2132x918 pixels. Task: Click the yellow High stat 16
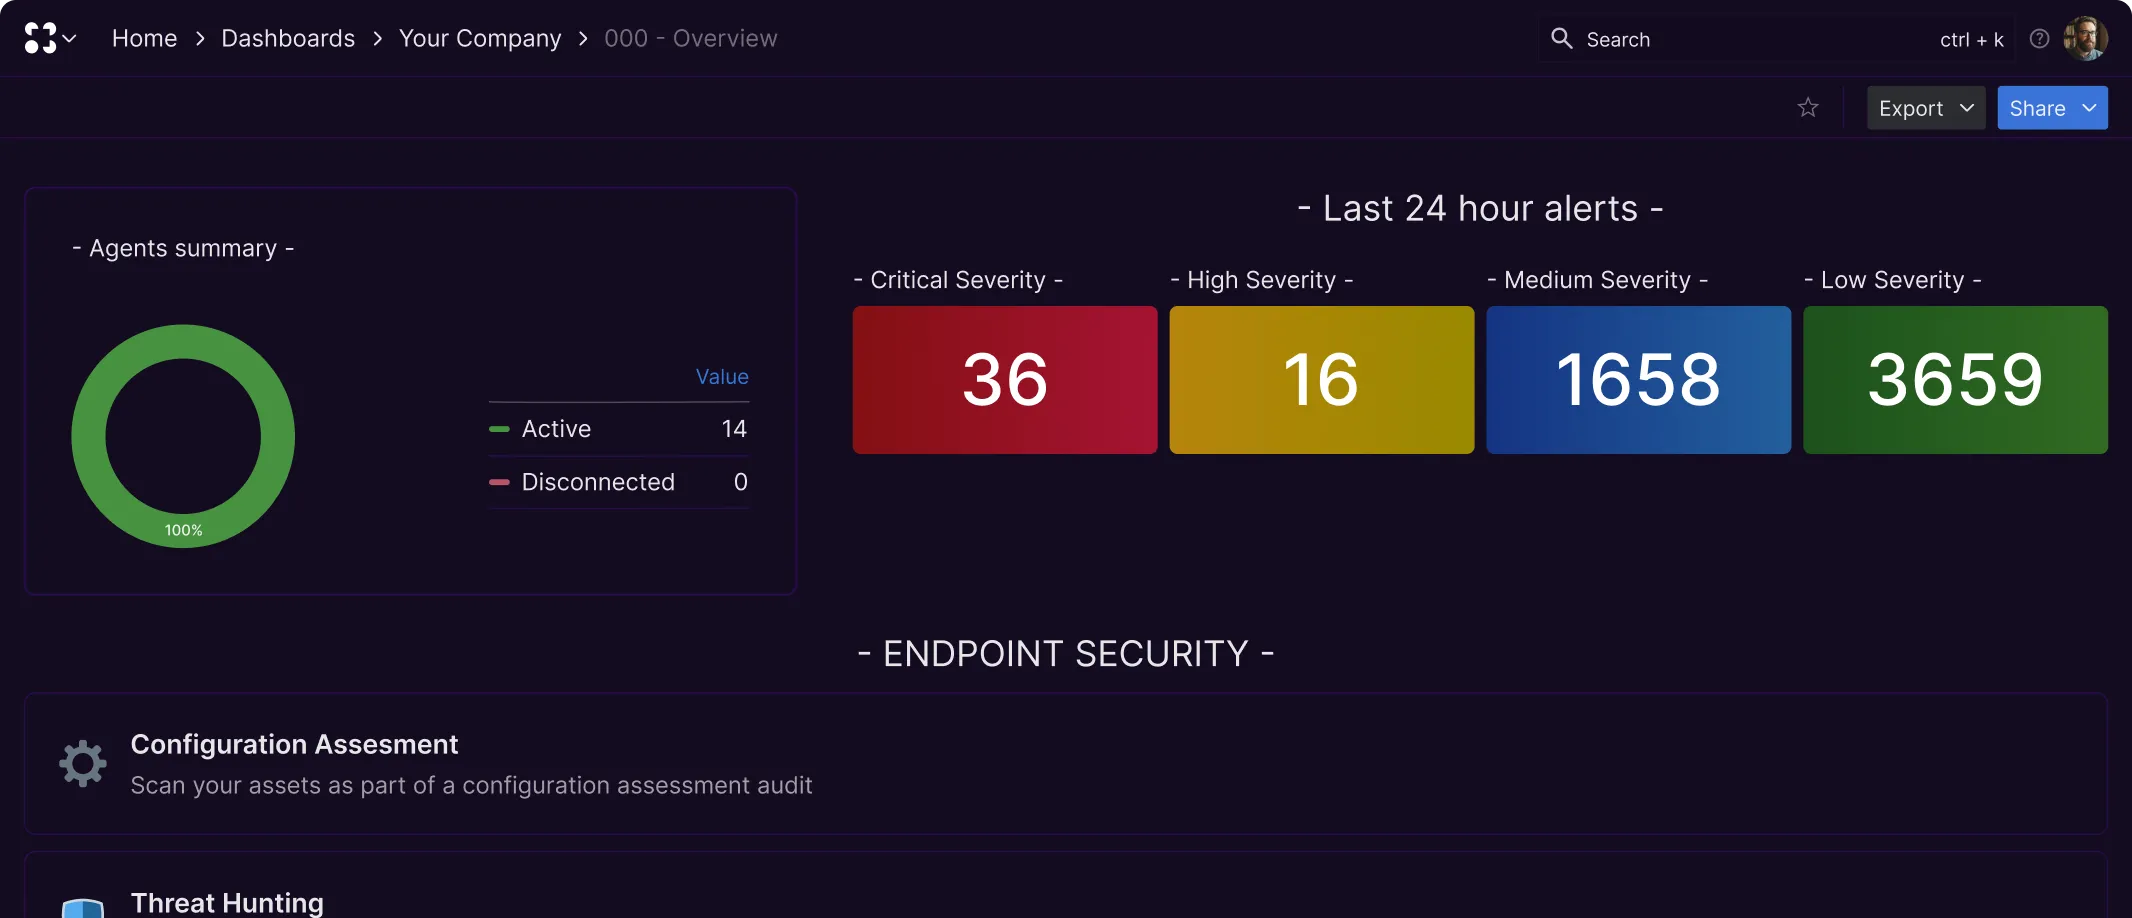click(x=1322, y=380)
